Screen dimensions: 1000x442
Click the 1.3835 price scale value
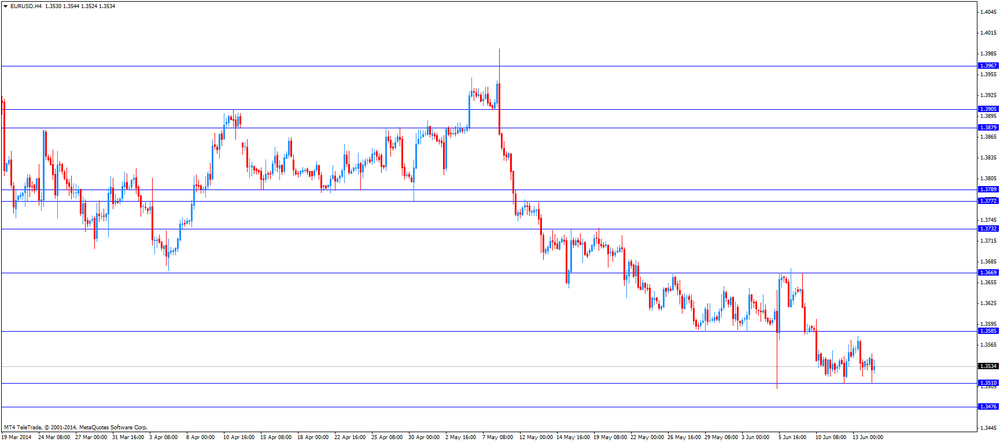(x=988, y=158)
